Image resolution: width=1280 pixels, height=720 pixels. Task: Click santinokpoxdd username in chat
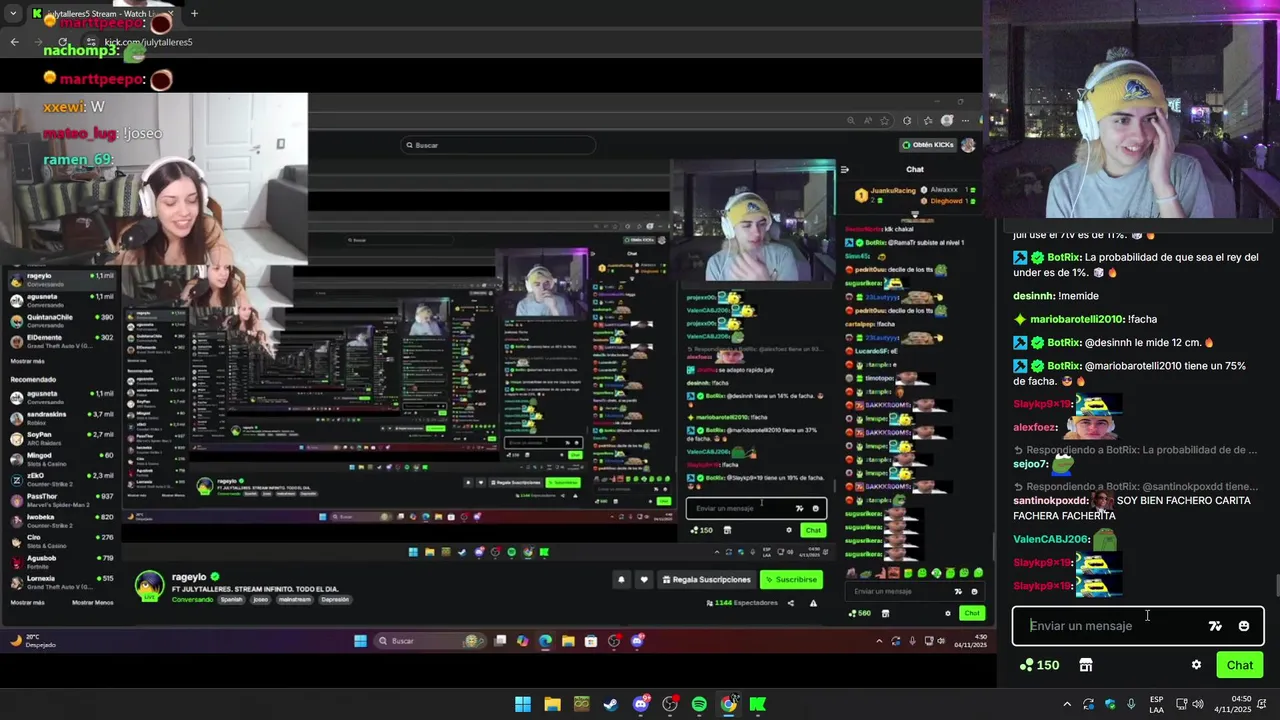pyautogui.click(x=1050, y=501)
